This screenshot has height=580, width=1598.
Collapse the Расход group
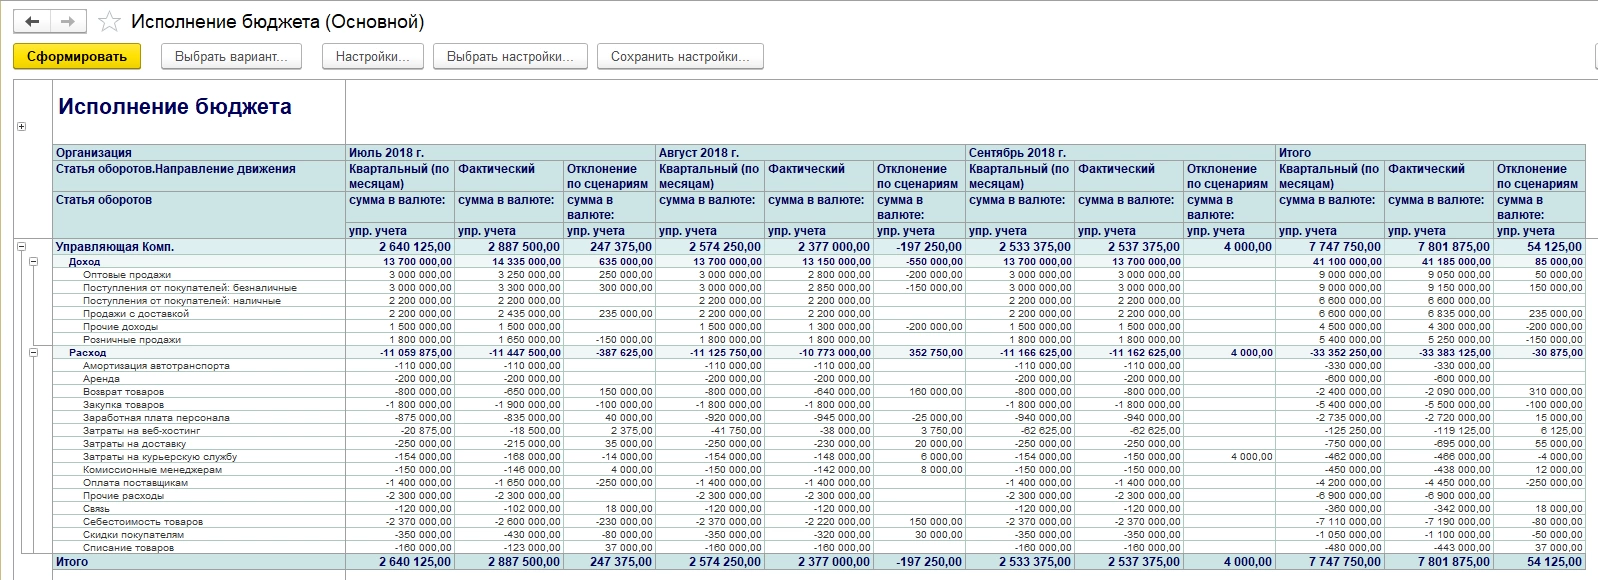click(x=33, y=353)
